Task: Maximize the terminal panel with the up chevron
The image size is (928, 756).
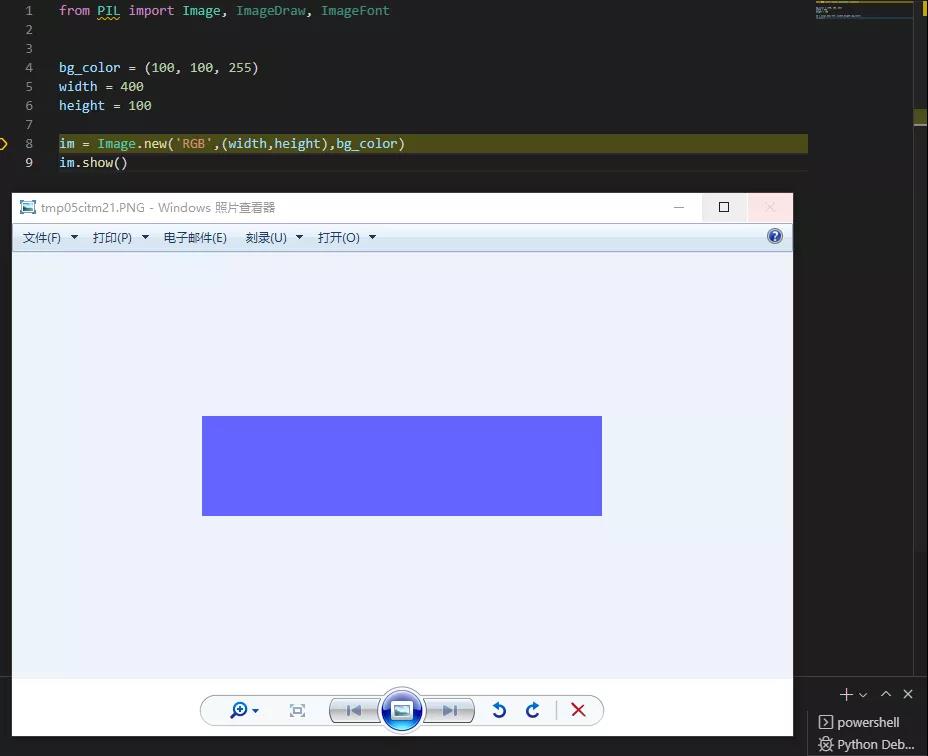Action: point(886,694)
